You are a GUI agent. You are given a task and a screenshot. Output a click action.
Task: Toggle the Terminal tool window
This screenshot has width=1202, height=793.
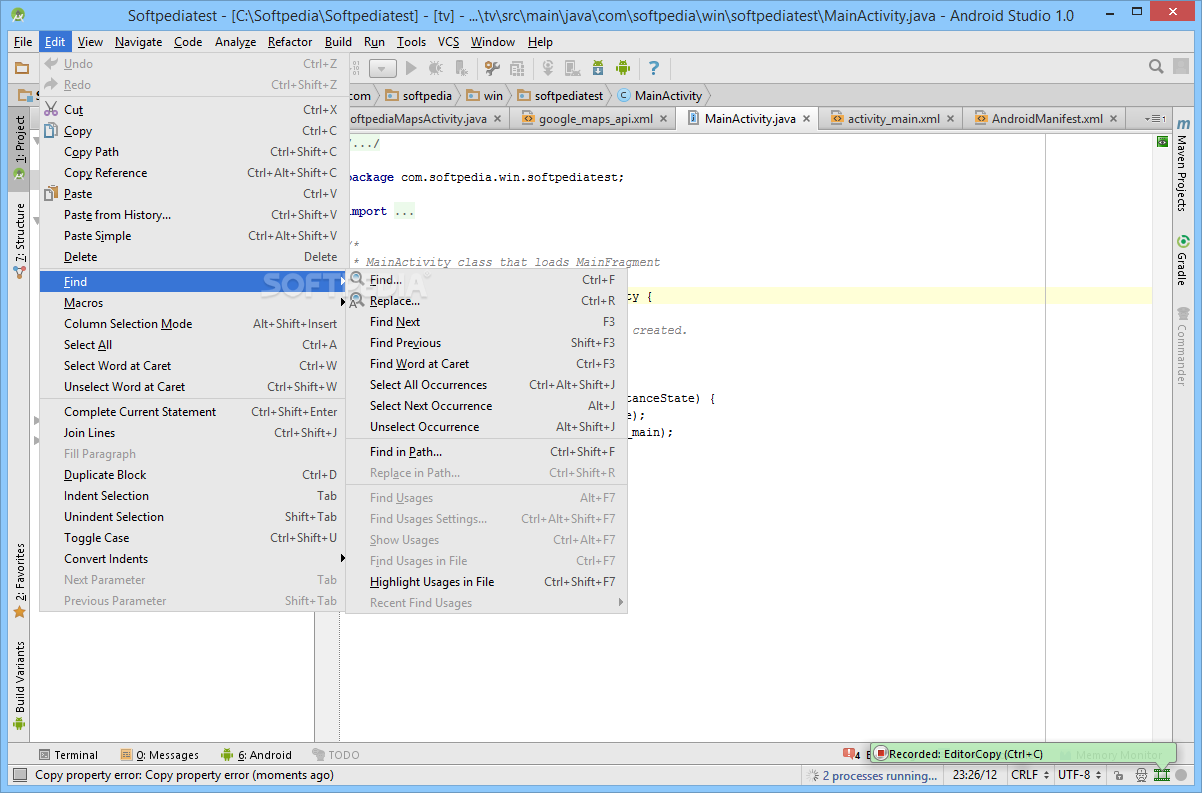[68, 755]
